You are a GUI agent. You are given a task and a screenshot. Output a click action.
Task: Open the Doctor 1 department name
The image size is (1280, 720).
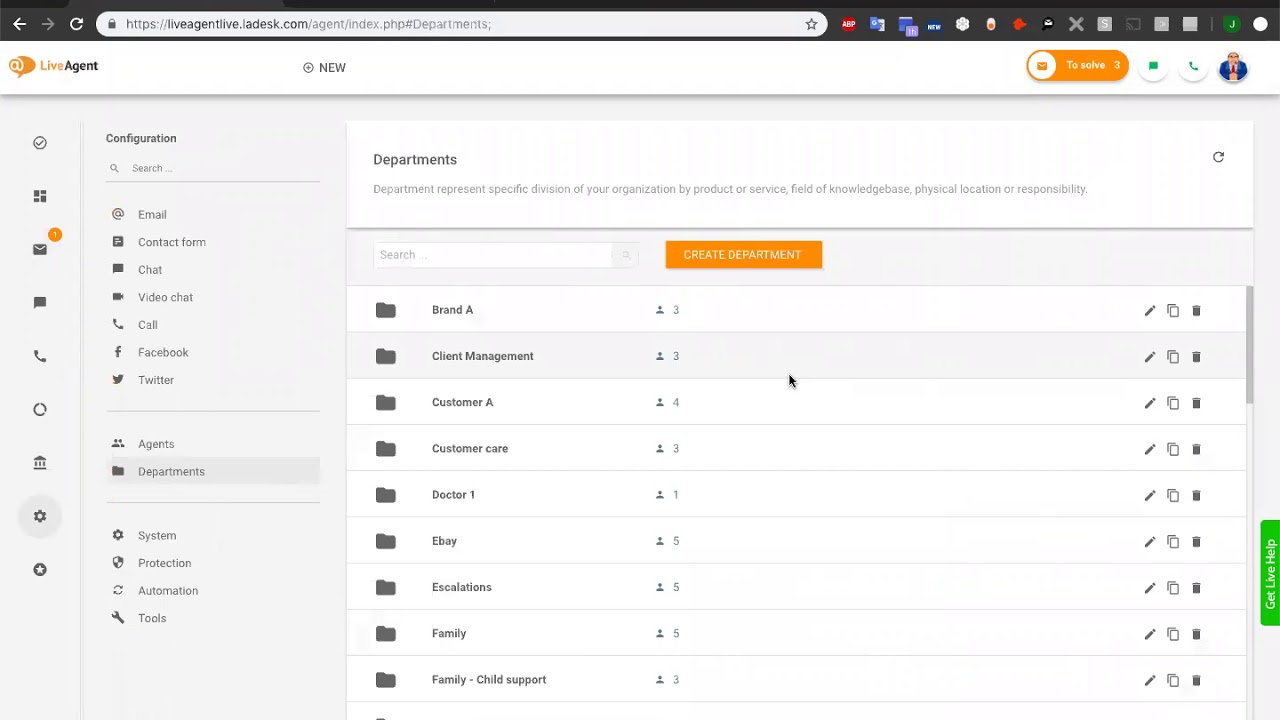(x=453, y=495)
